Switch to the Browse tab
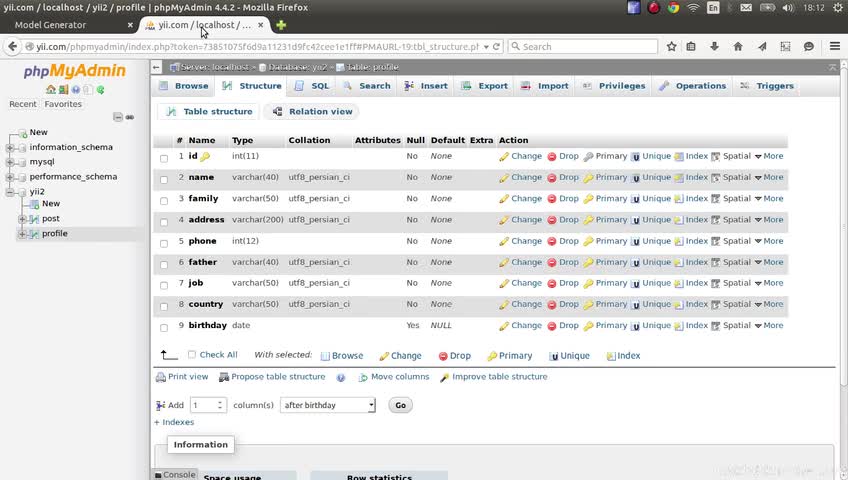 (183, 86)
